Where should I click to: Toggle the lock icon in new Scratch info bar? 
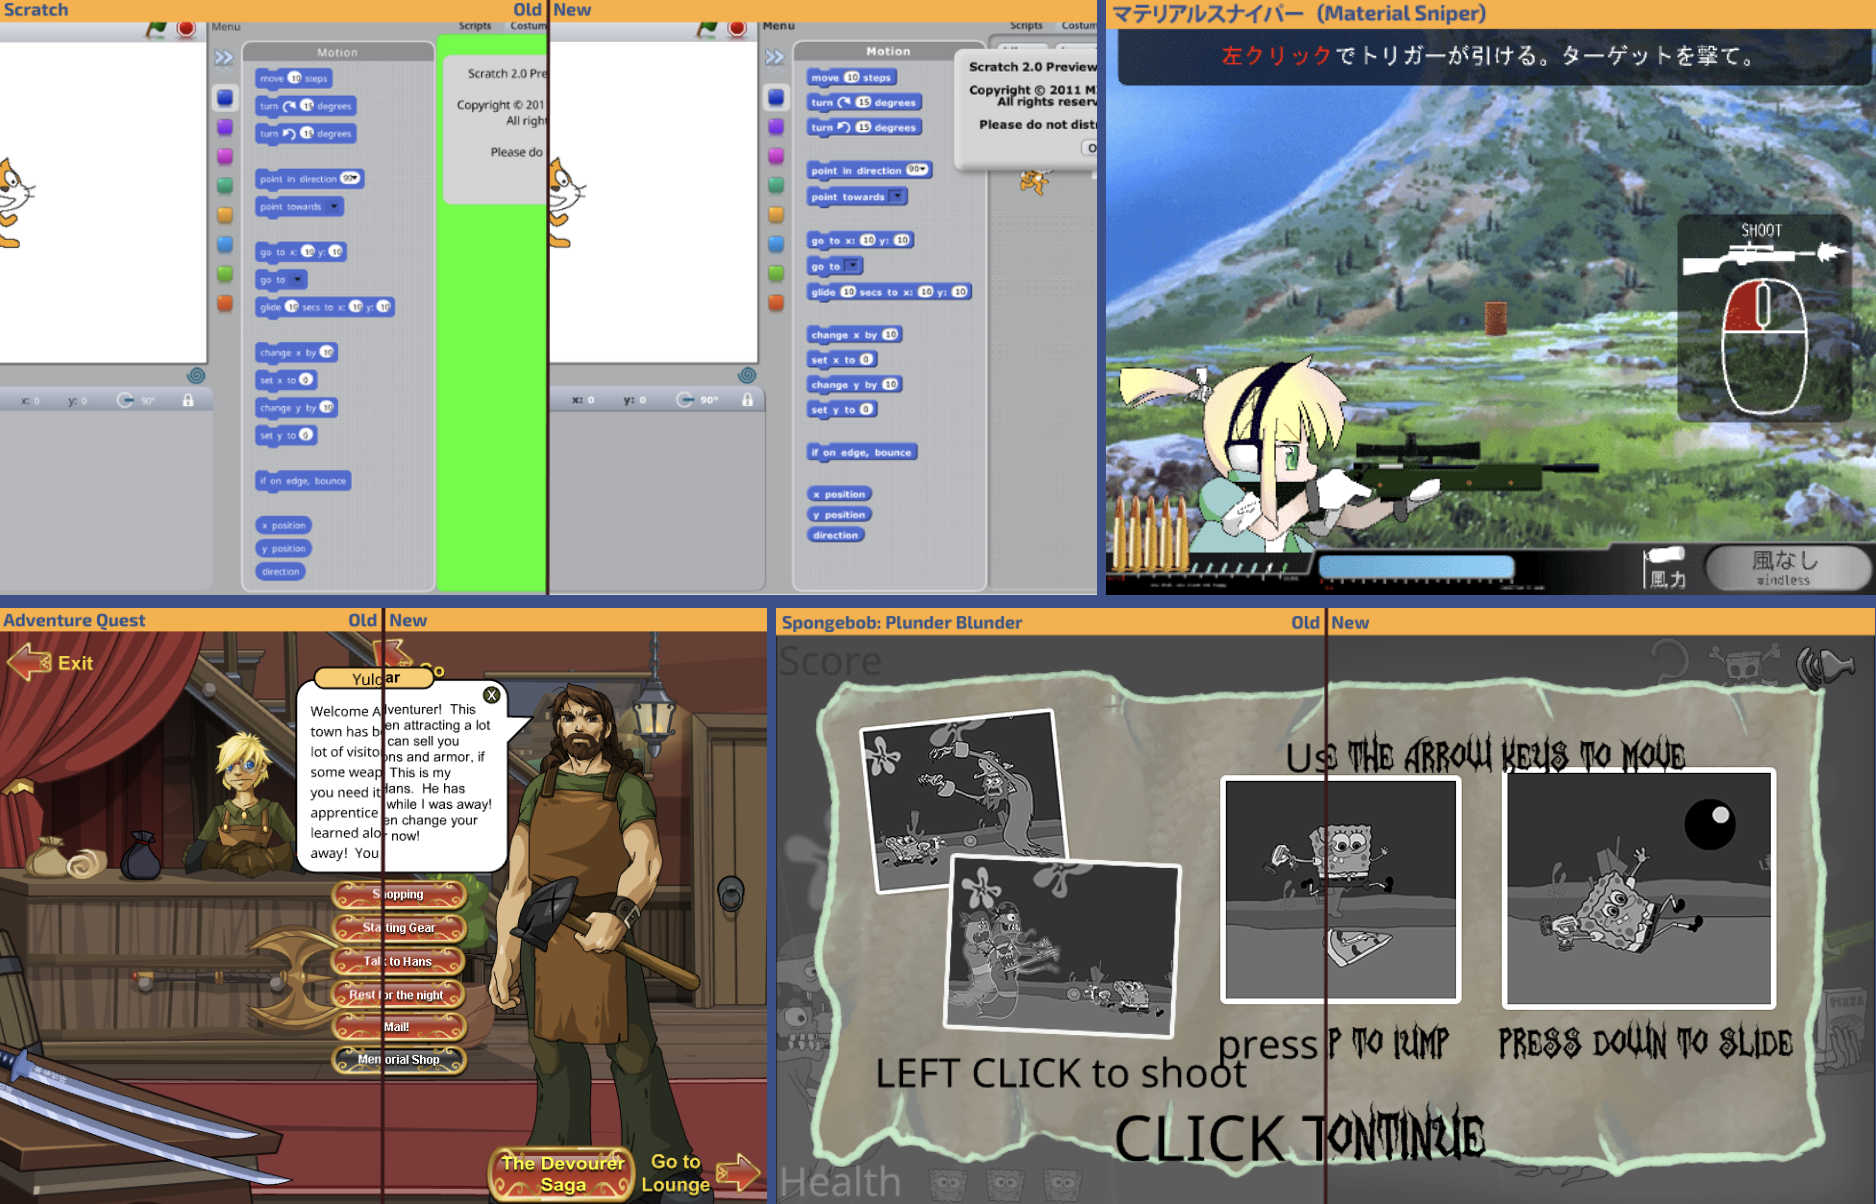pyautogui.click(x=747, y=400)
